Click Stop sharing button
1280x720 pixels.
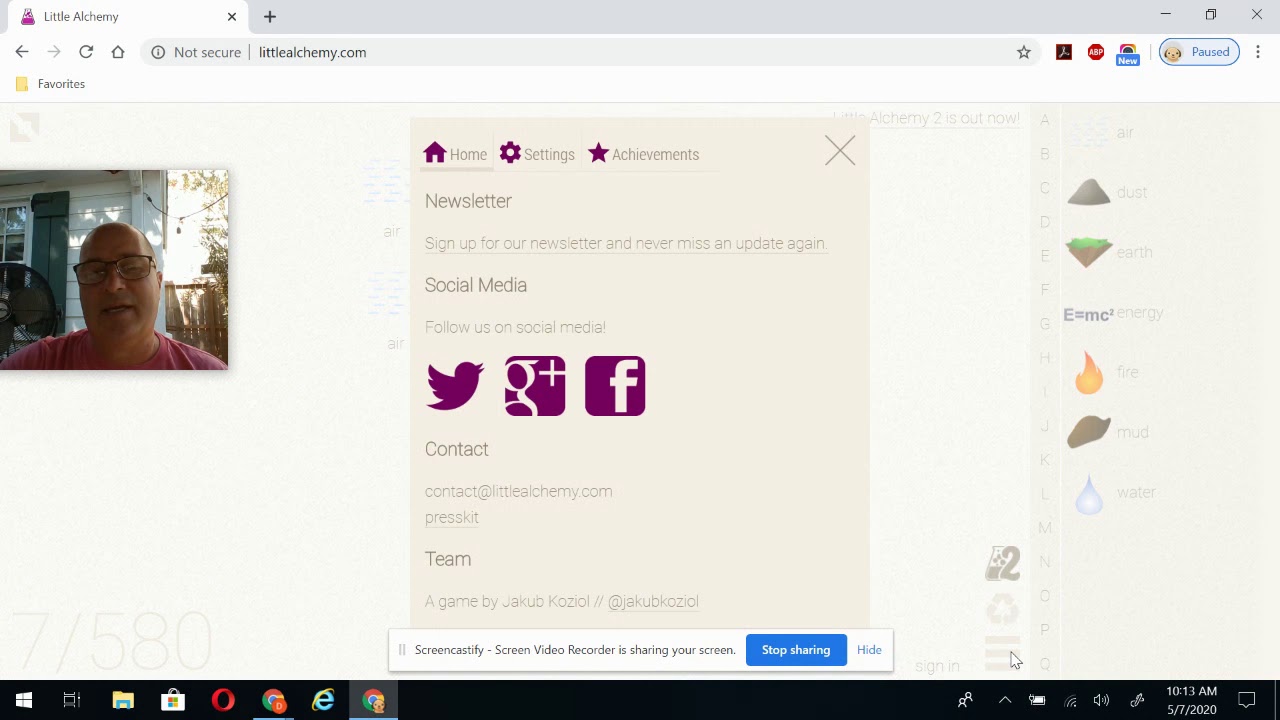tap(796, 650)
